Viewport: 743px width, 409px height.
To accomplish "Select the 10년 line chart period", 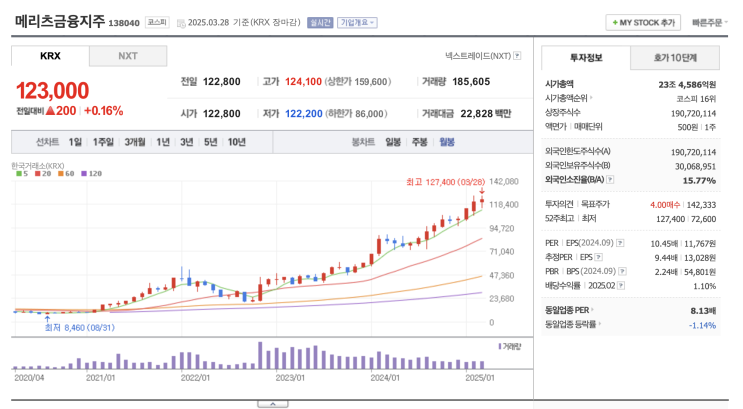I will pyautogui.click(x=236, y=142).
